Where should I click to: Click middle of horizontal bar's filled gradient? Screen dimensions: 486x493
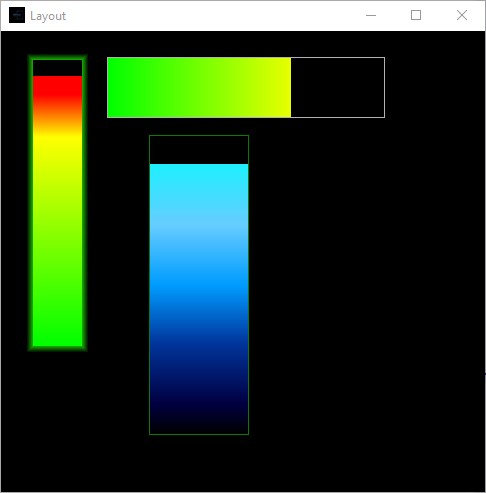coord(199,87)
